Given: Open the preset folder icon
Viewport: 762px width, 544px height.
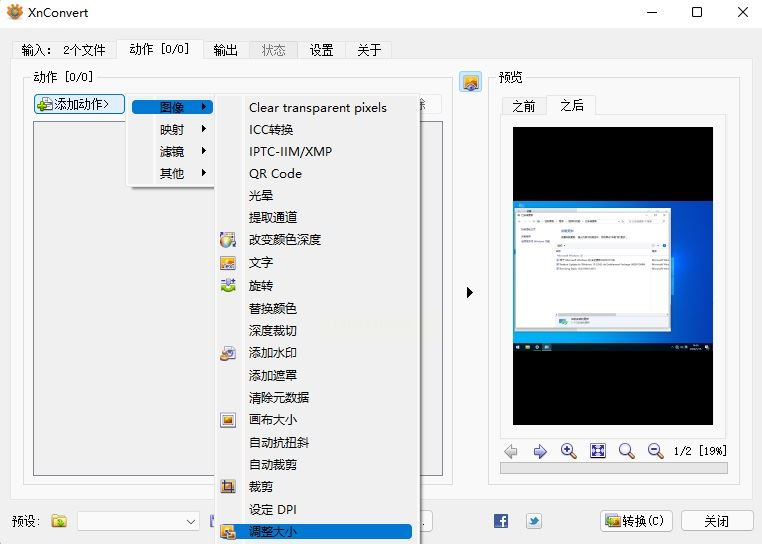Looking at the screenshot, I should pyautogui.click(x=60, y=521).
